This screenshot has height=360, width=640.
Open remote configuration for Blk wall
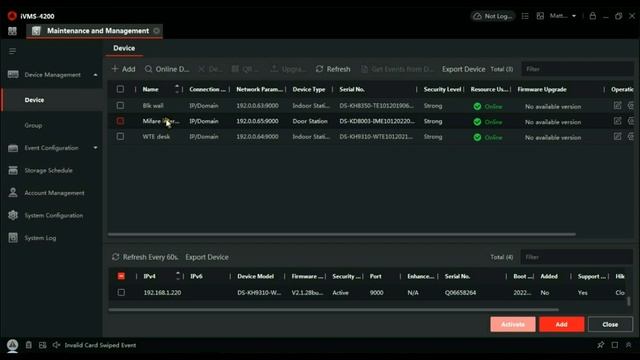(x=631, y=105)
